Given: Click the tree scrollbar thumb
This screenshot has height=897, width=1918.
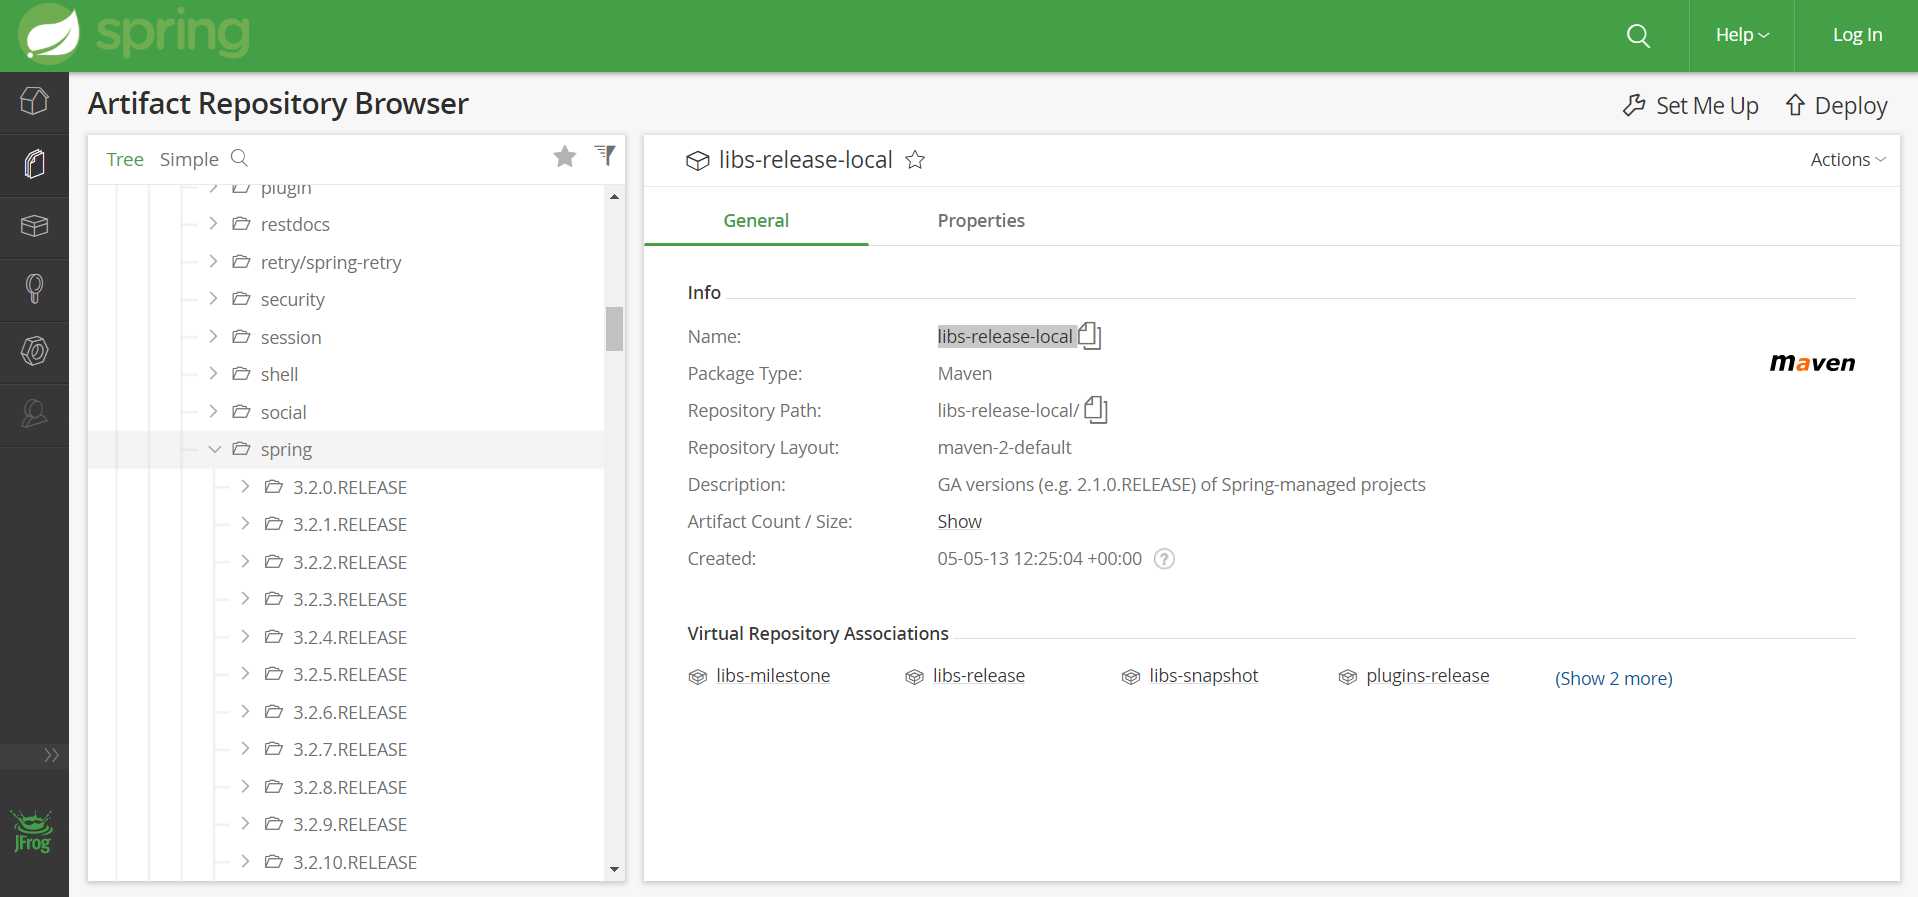Looking at the screenshot, I should tap(614, 328).
